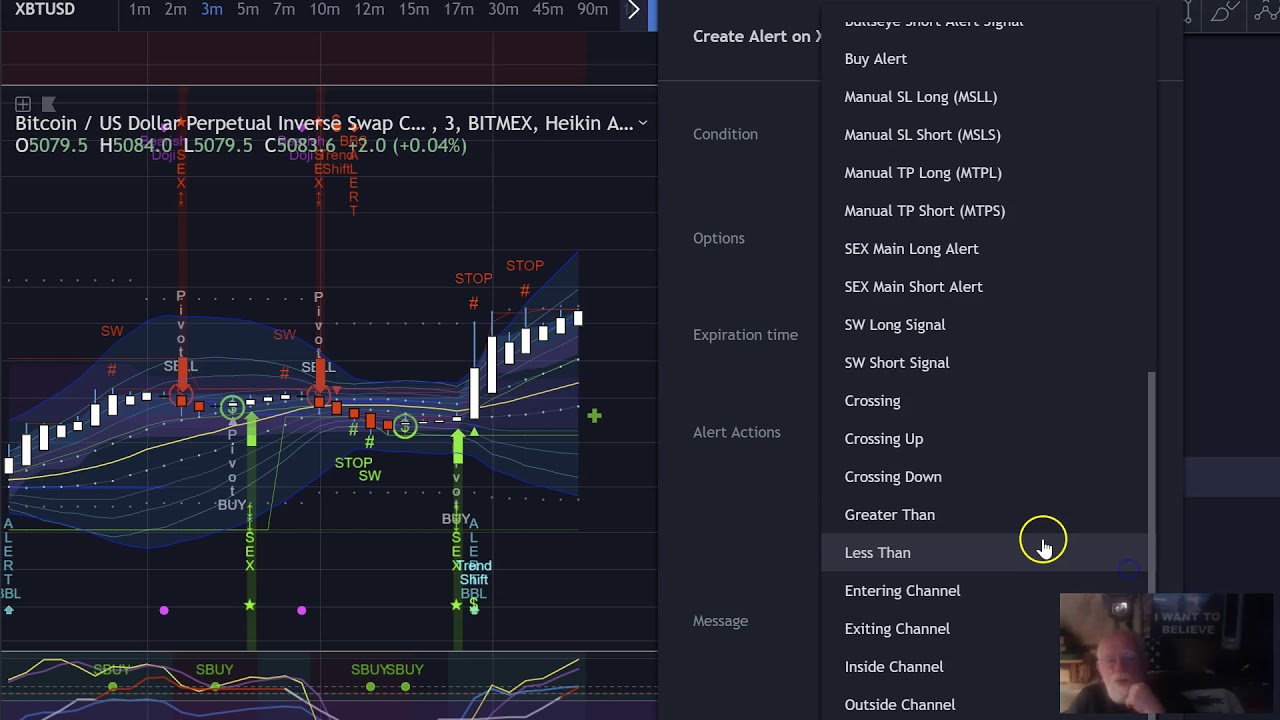Switch to the 30m timeframe
This screenshot has height=720, width=1280.
point(503,10)
